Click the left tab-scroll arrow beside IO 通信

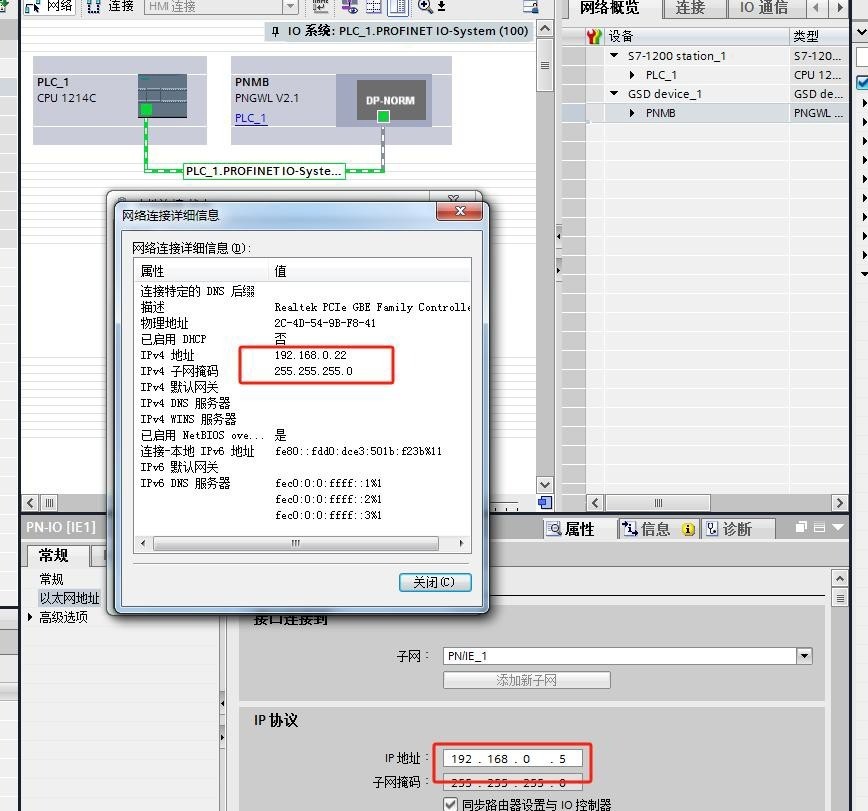tap(815, 8)
